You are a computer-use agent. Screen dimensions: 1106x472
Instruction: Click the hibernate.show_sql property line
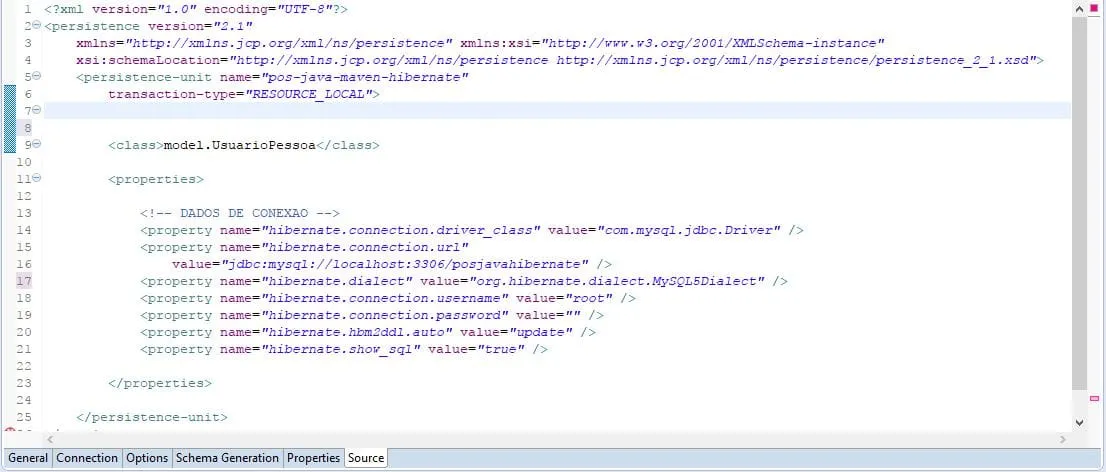(344, 348)
